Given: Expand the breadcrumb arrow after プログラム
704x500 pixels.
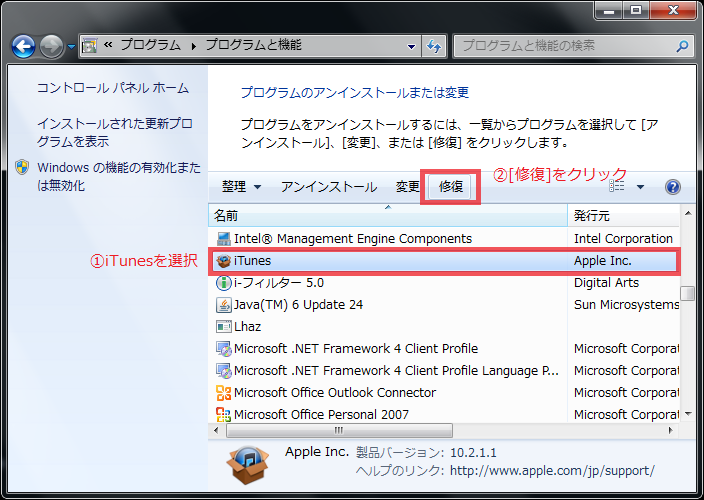Looking at the screenshot, I should pyautogui.click(x=193, y=46).
